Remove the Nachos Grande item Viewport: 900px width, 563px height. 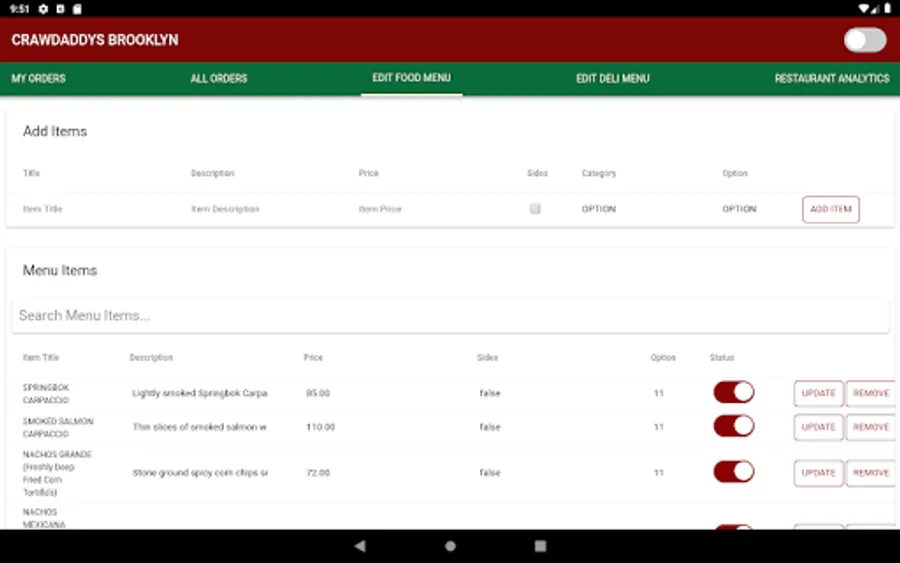[x=871, y=473]
